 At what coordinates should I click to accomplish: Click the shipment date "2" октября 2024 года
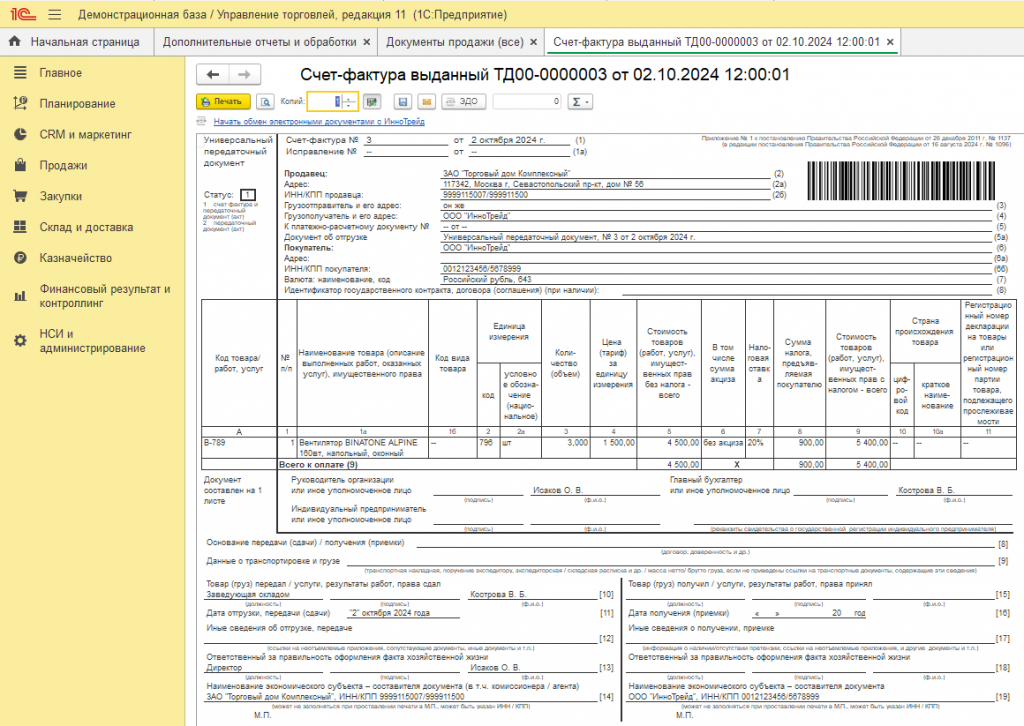click(390, 613)
